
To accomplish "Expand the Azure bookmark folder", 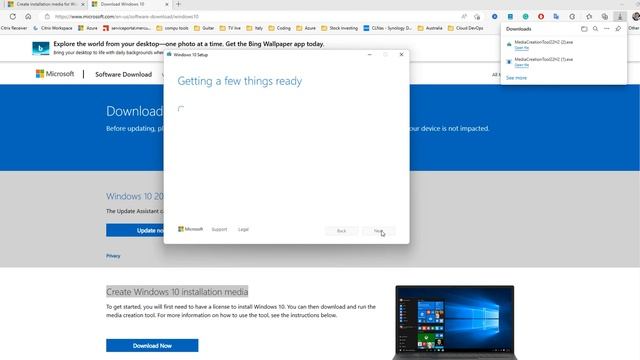I will 306,28.
